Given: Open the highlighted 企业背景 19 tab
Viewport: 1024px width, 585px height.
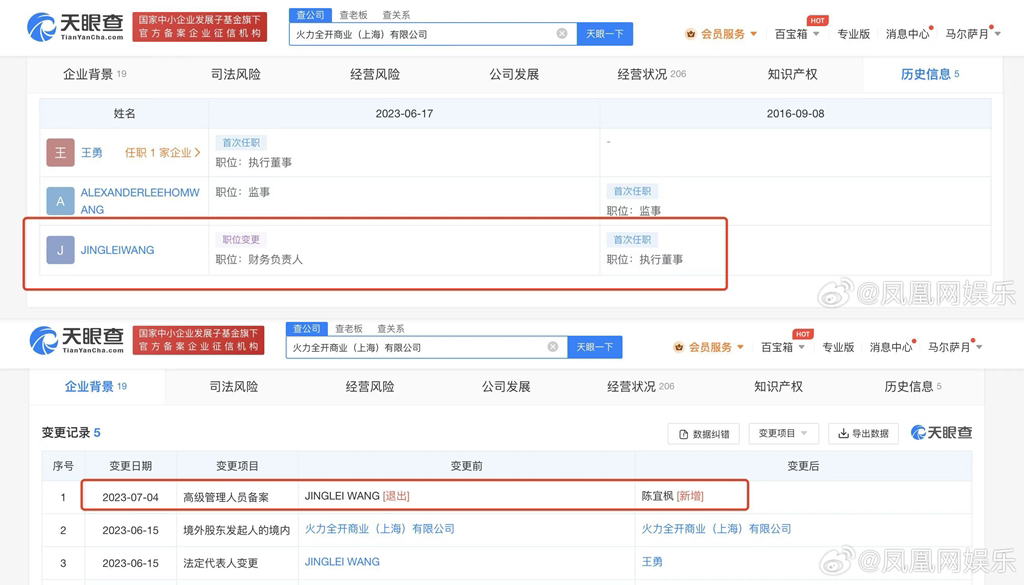Looking at the screenshot, I should 95,387.
